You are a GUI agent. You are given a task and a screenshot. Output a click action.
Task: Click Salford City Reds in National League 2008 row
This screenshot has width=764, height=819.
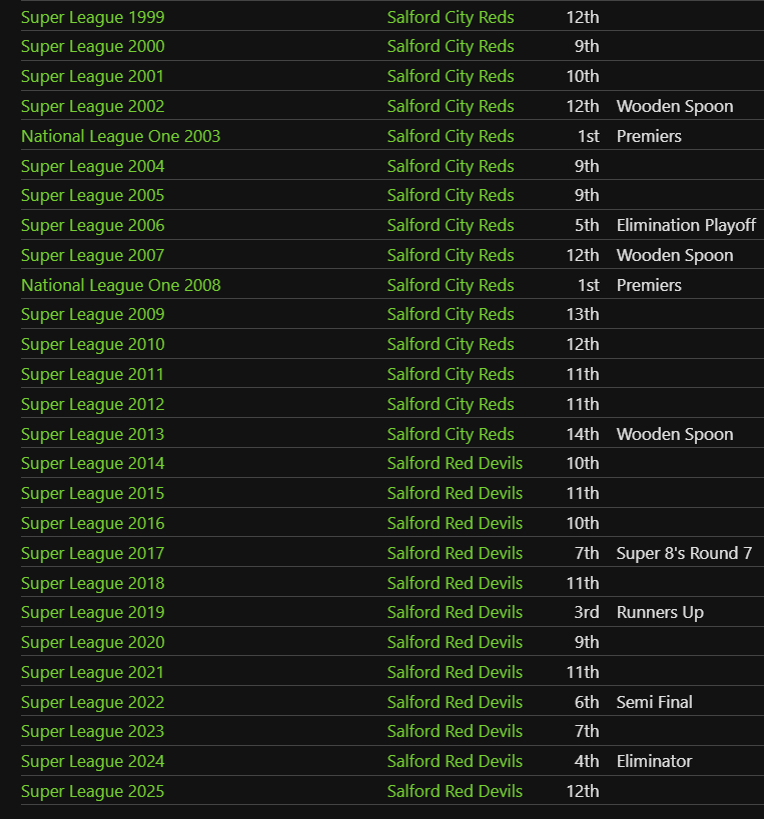(x=451, y=285)
